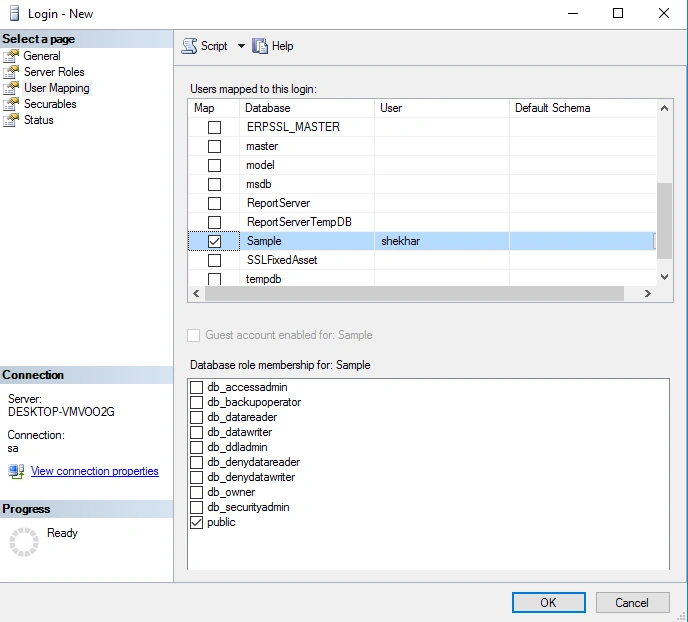
Task: Click the Securables page icon
Action: click(11, 104)
